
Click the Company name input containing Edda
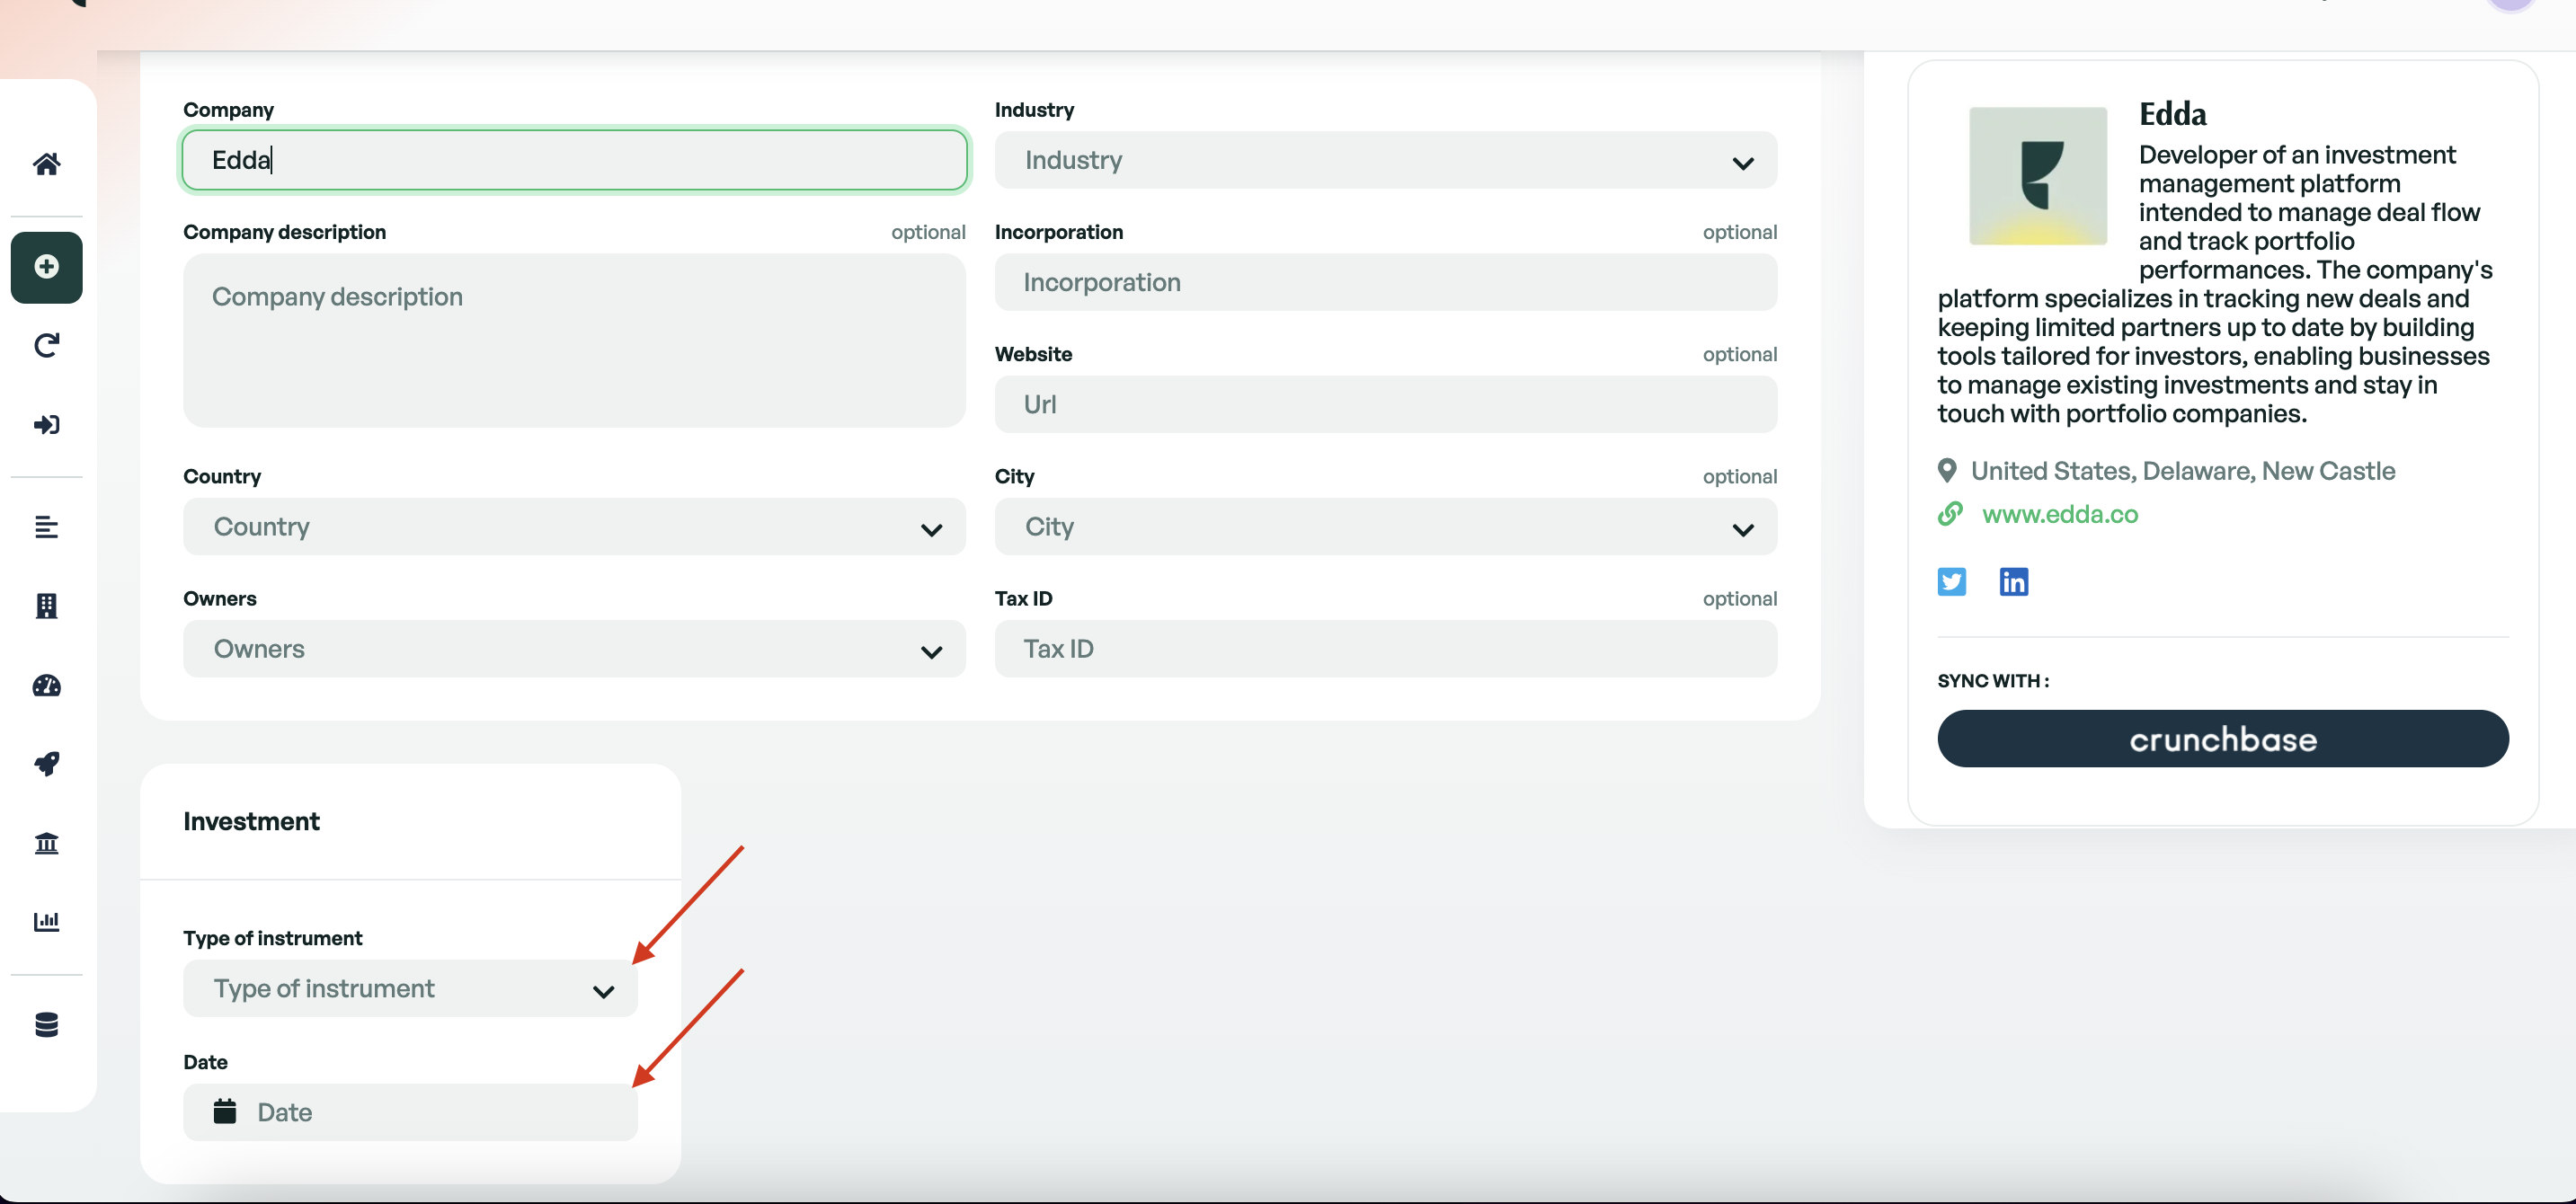coord(574,160)
